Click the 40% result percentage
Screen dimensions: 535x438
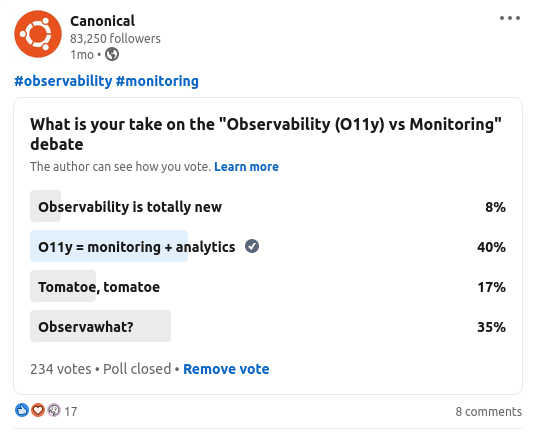click(x=491, y=247)
